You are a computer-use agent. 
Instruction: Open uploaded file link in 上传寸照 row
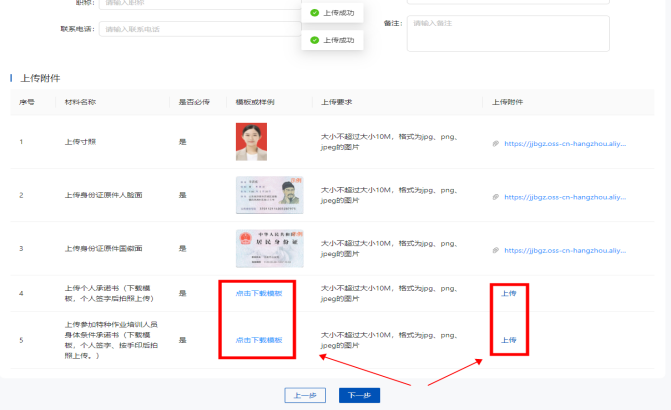(x=565, y=143)
